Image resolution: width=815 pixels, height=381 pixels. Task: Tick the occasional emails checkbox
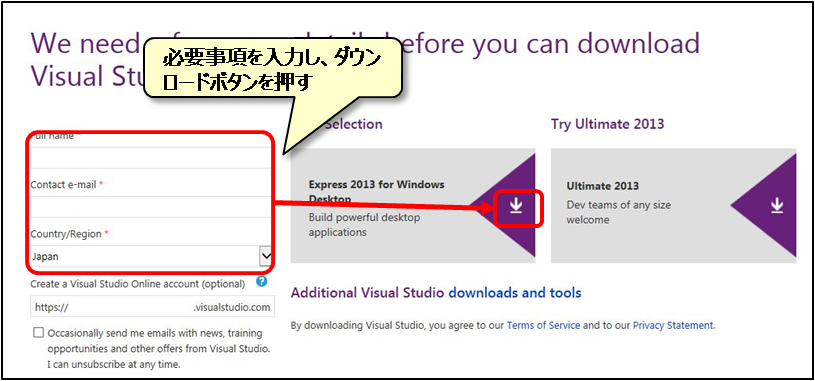click(38, 333)
